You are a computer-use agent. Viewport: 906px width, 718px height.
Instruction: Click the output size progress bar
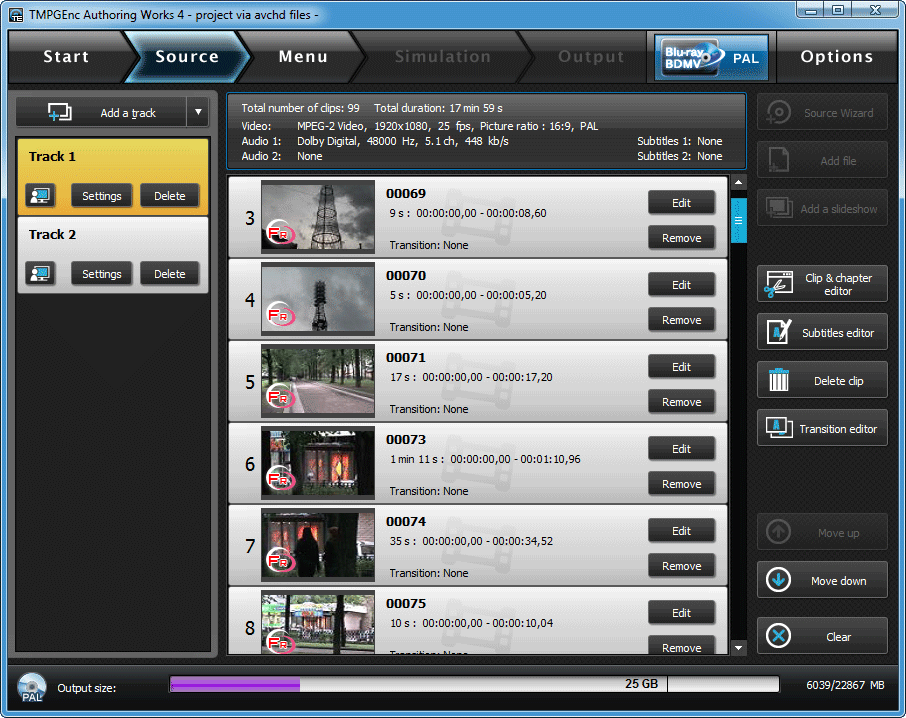click(474, 684)
